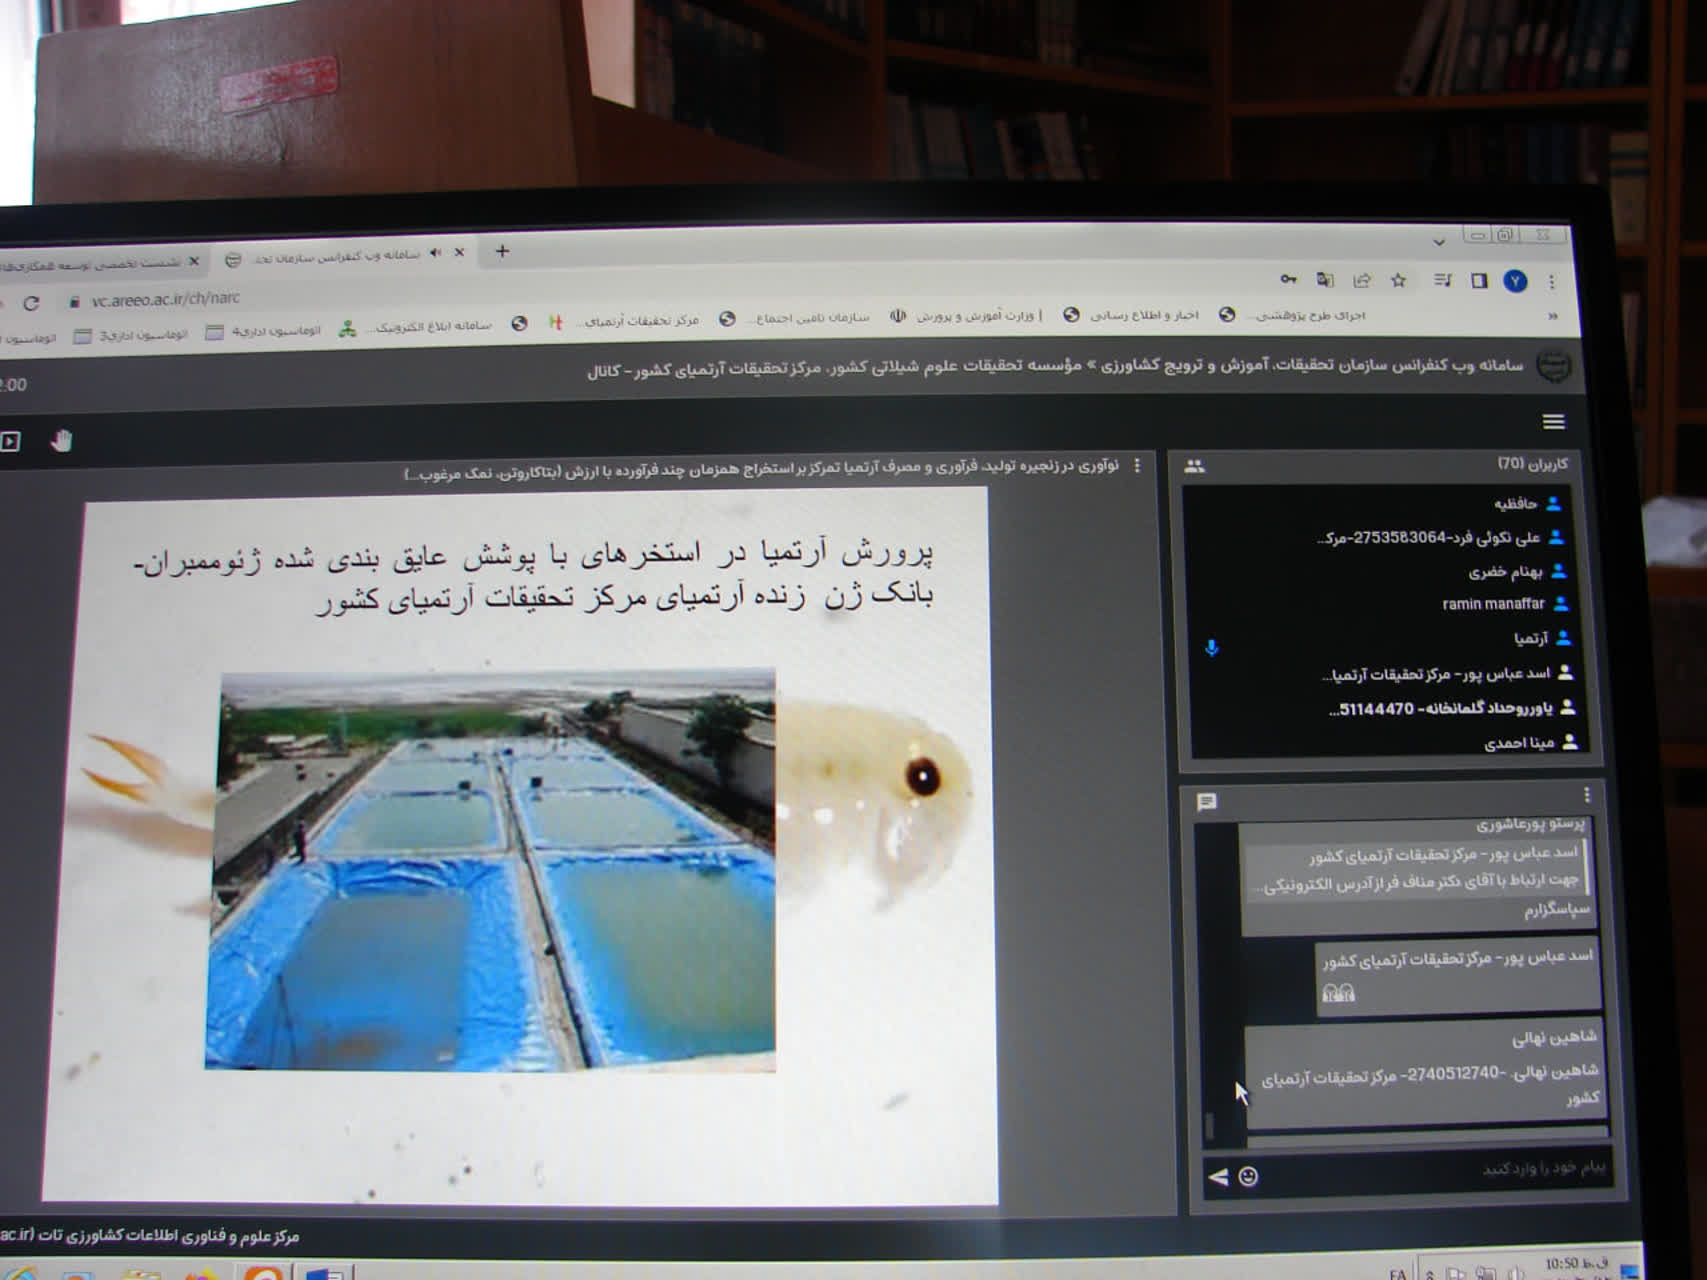
Task: Open the browser side panel icon
Action: coord(1479,281)
